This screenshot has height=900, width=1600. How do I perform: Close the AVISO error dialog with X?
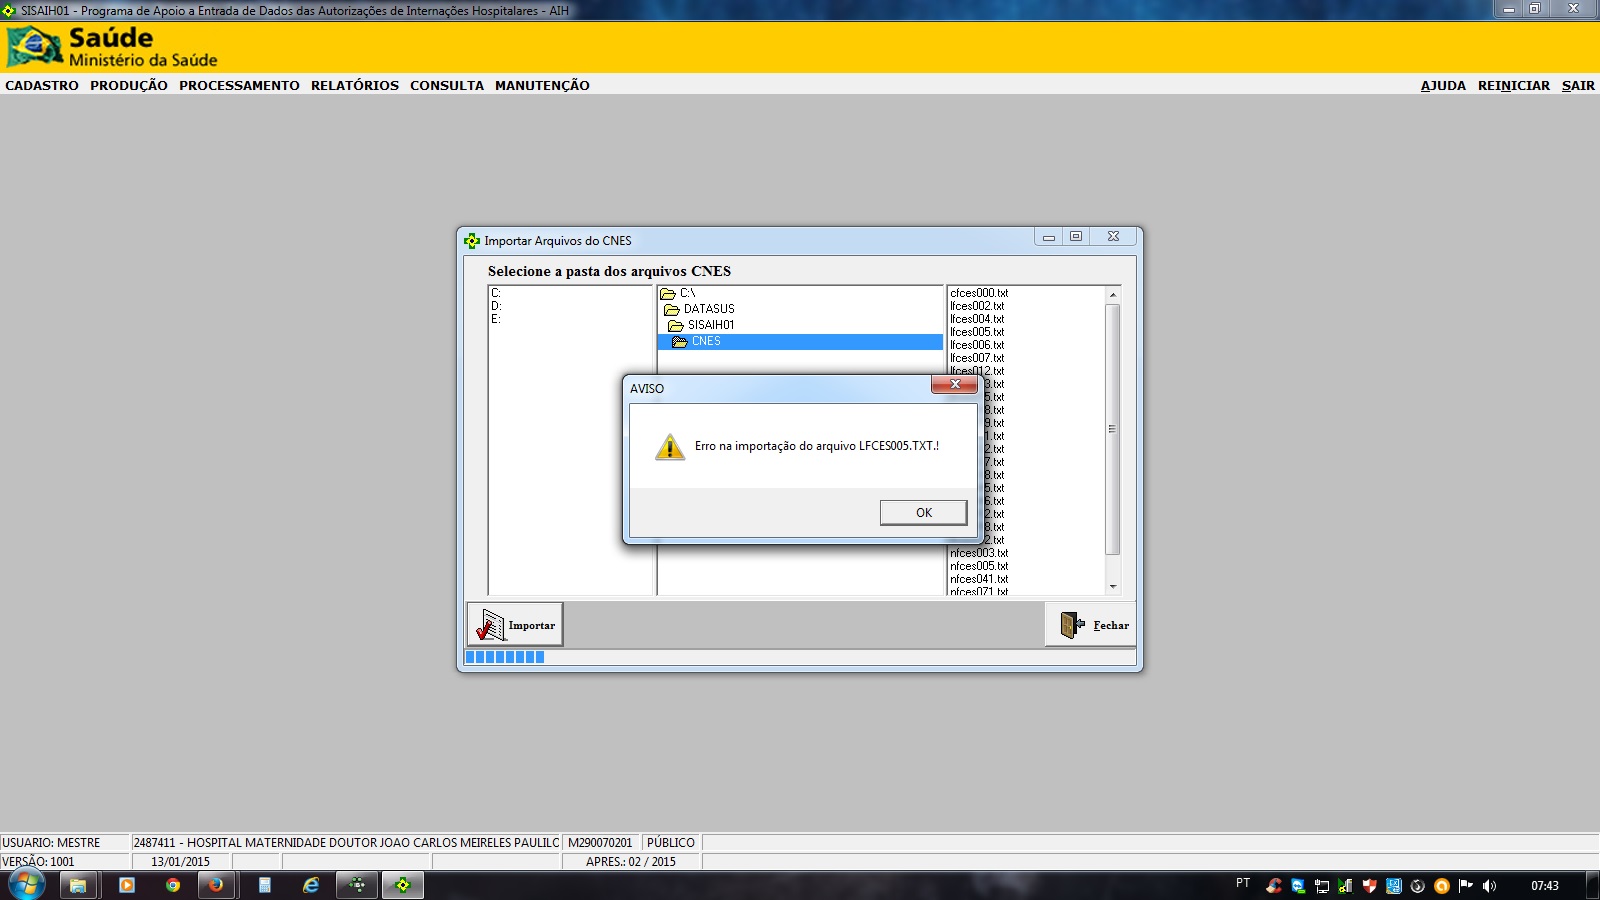pos(954,385)
